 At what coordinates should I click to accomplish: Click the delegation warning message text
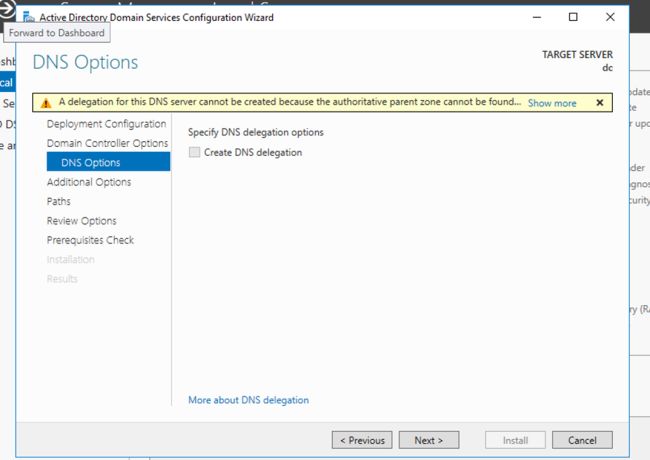[289, 102]
